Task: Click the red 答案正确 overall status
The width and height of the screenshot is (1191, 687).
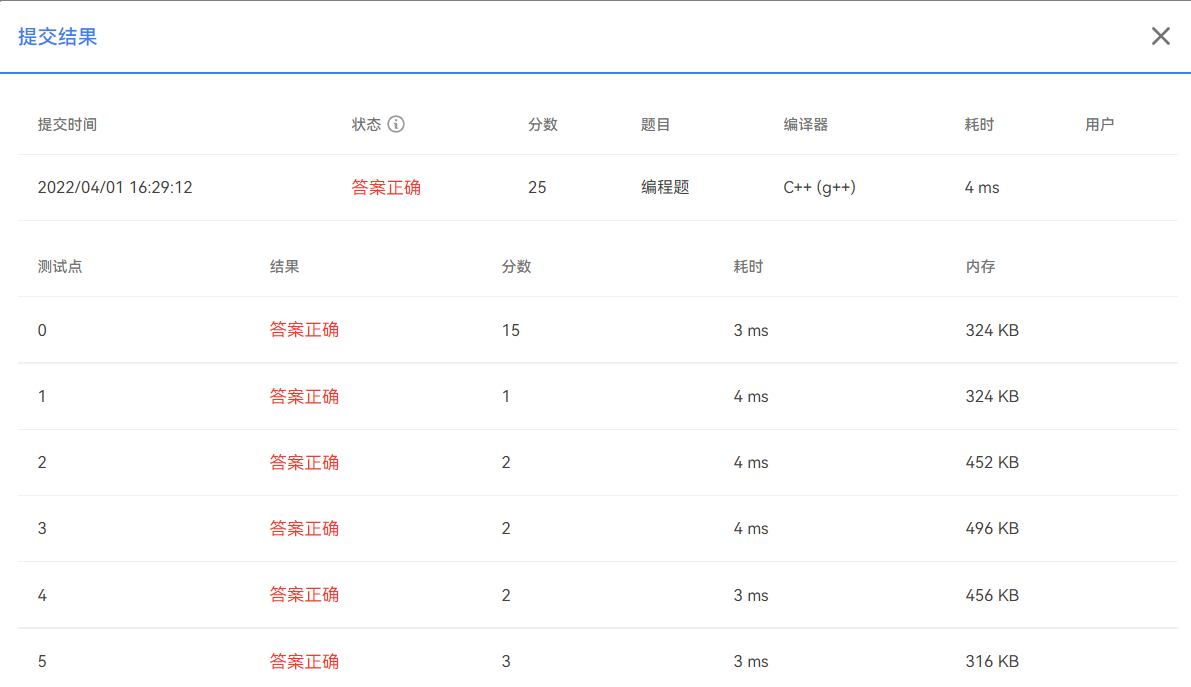Action: point(386,188)
